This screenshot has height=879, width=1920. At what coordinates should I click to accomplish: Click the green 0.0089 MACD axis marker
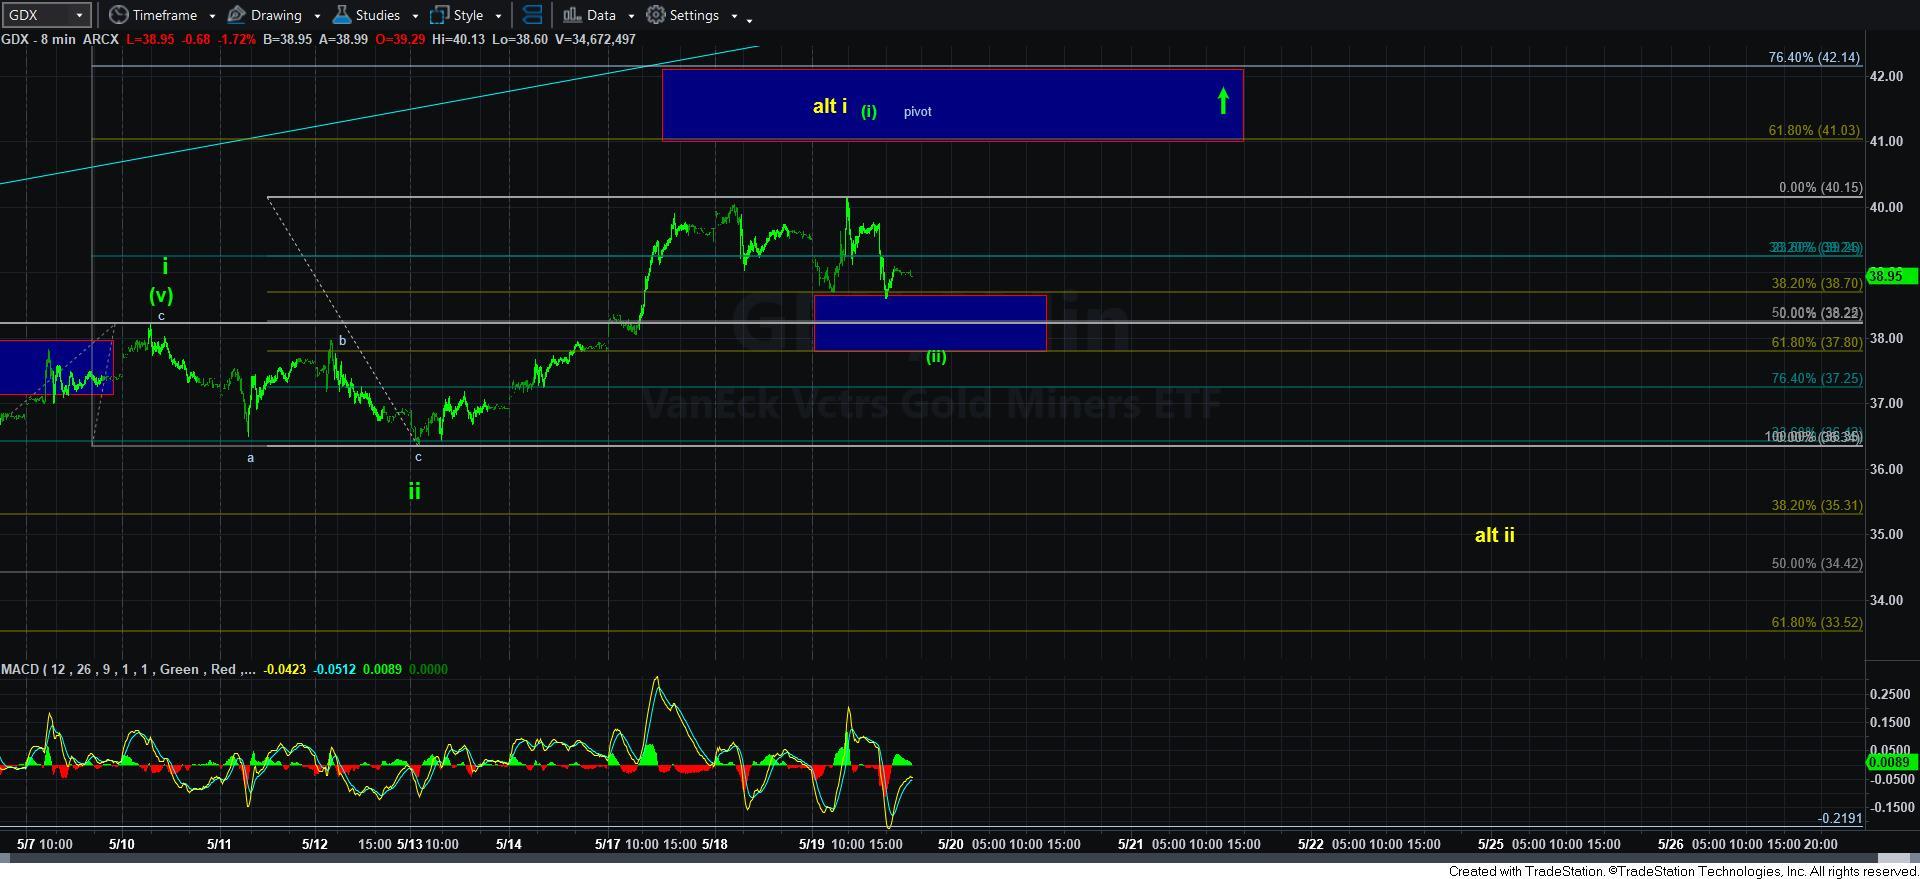tap(1891, 762)
